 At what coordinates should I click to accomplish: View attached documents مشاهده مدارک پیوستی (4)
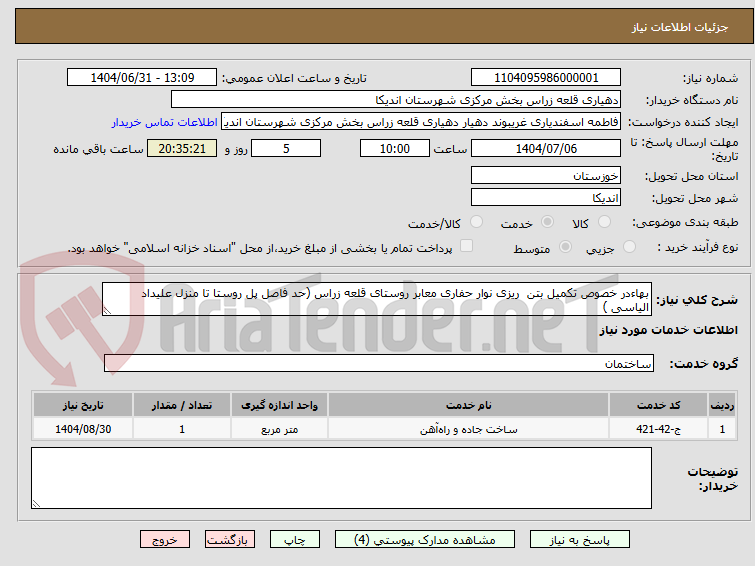(x=425, y=540)
